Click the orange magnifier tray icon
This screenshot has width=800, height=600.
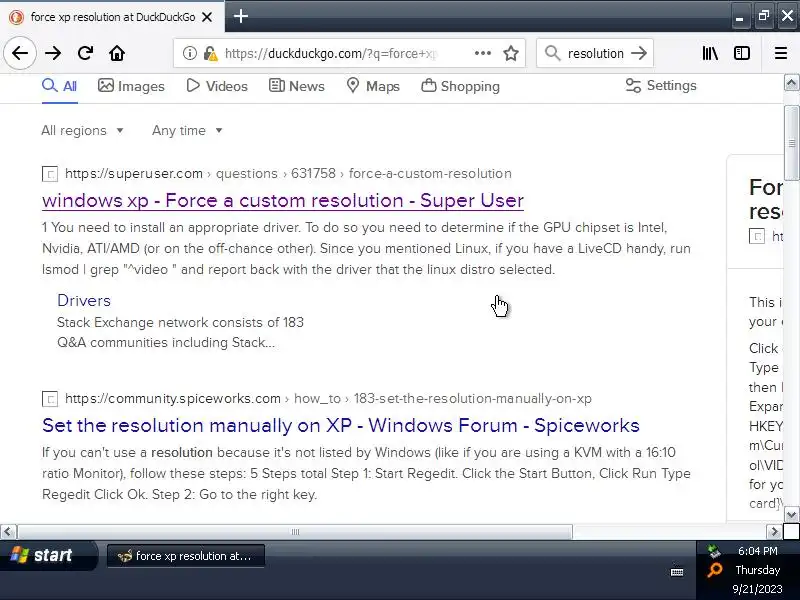pos(714,570)
